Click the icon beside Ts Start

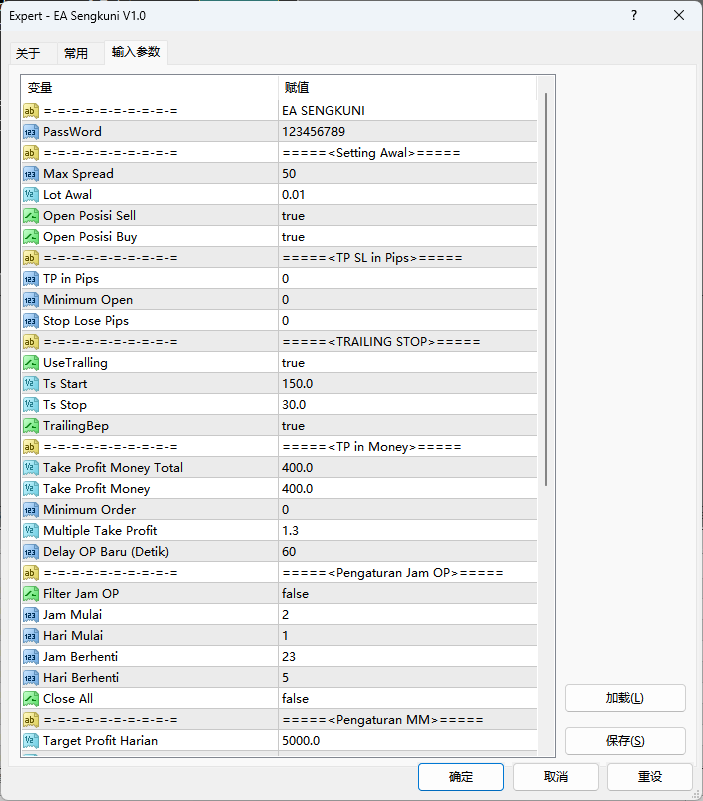coord(31,384)
